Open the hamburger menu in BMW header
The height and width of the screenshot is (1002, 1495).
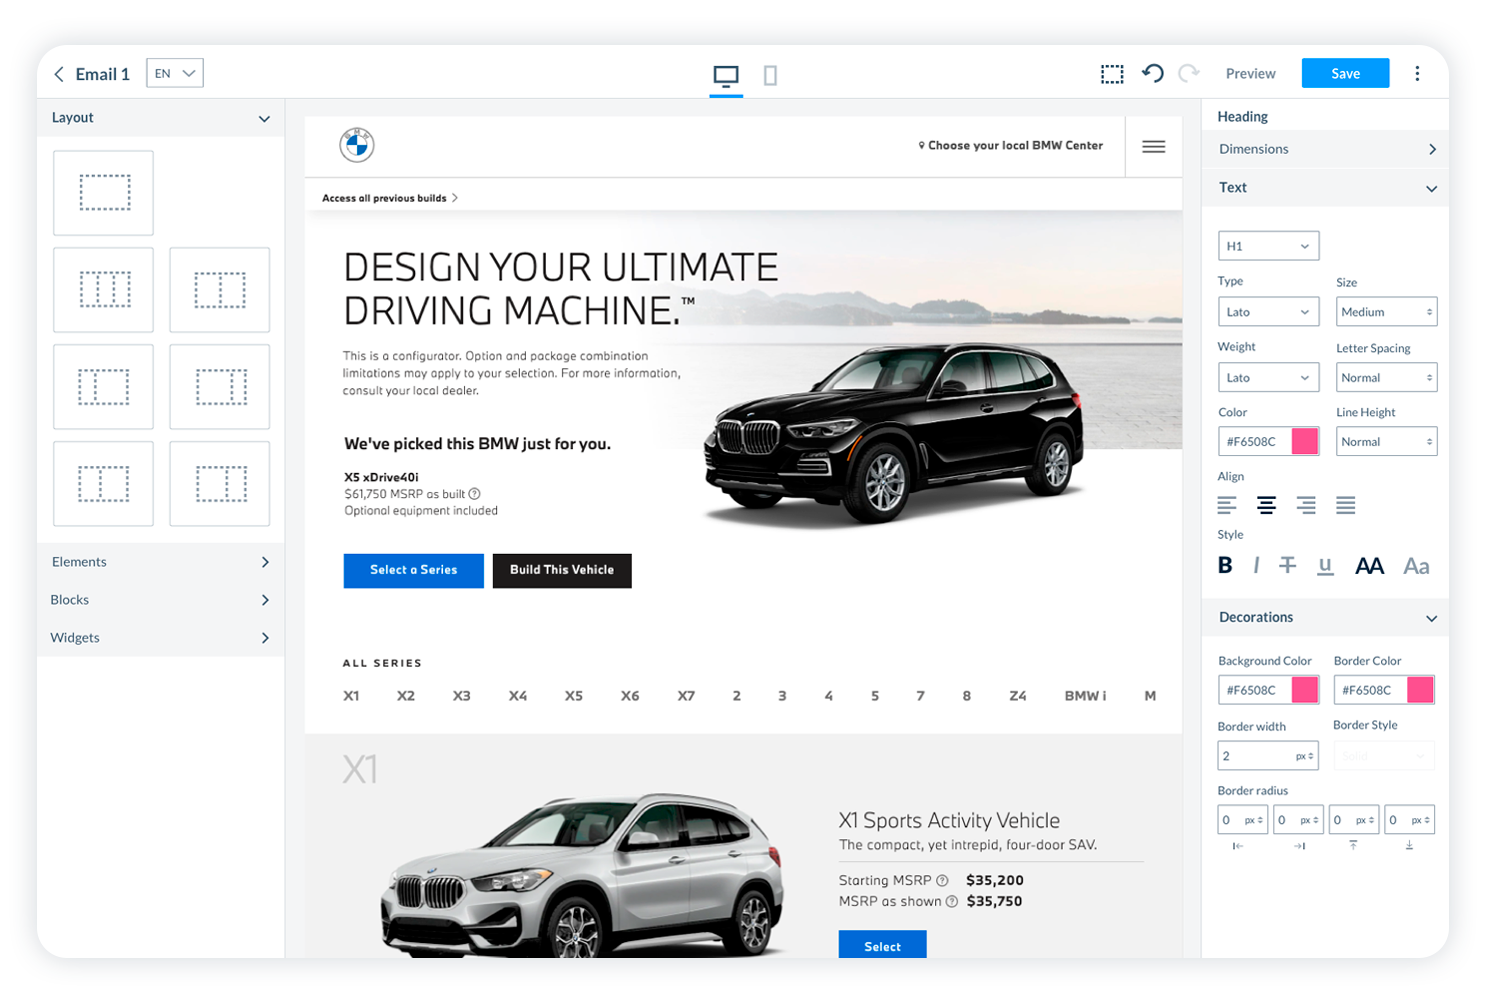click(x=1153, y=147)
